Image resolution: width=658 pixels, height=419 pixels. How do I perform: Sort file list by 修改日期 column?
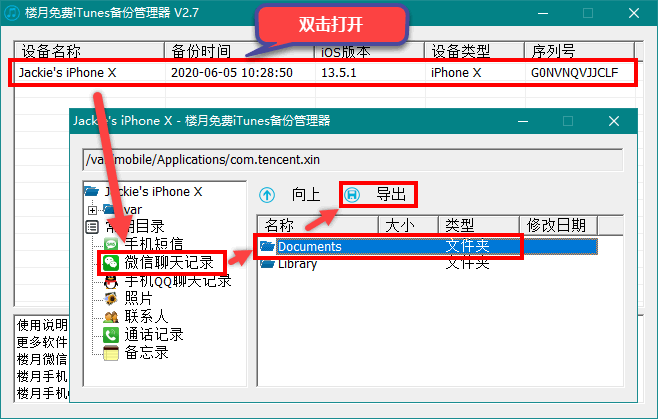(559, 225)
